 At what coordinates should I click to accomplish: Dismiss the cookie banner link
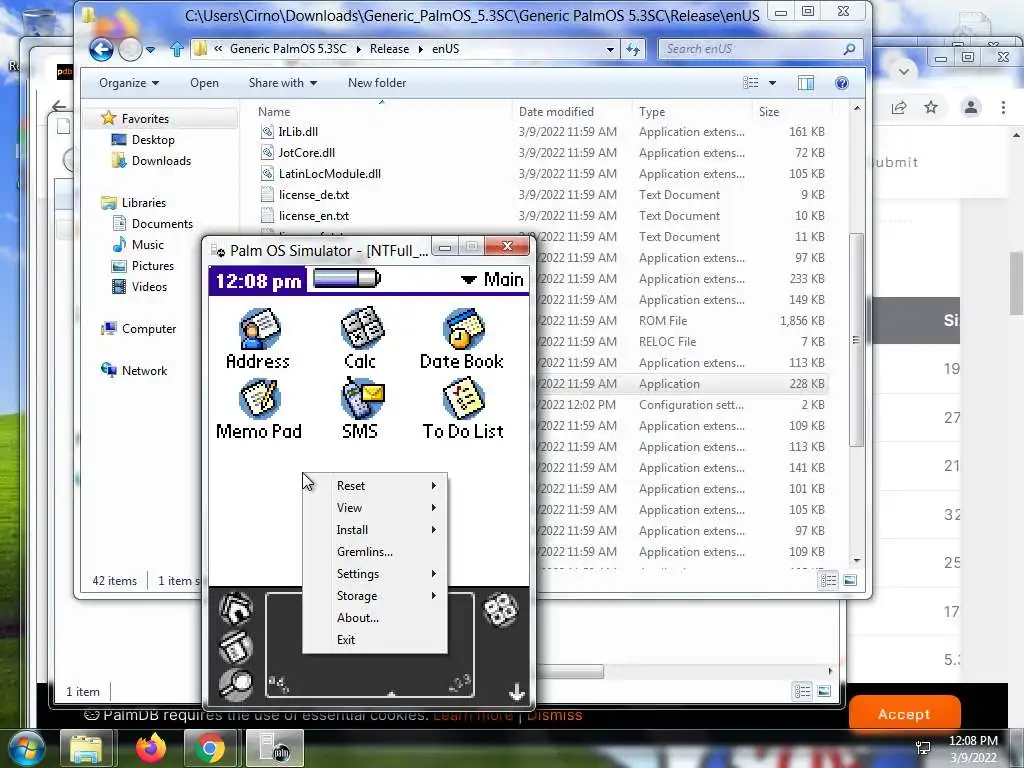(554, 715)
